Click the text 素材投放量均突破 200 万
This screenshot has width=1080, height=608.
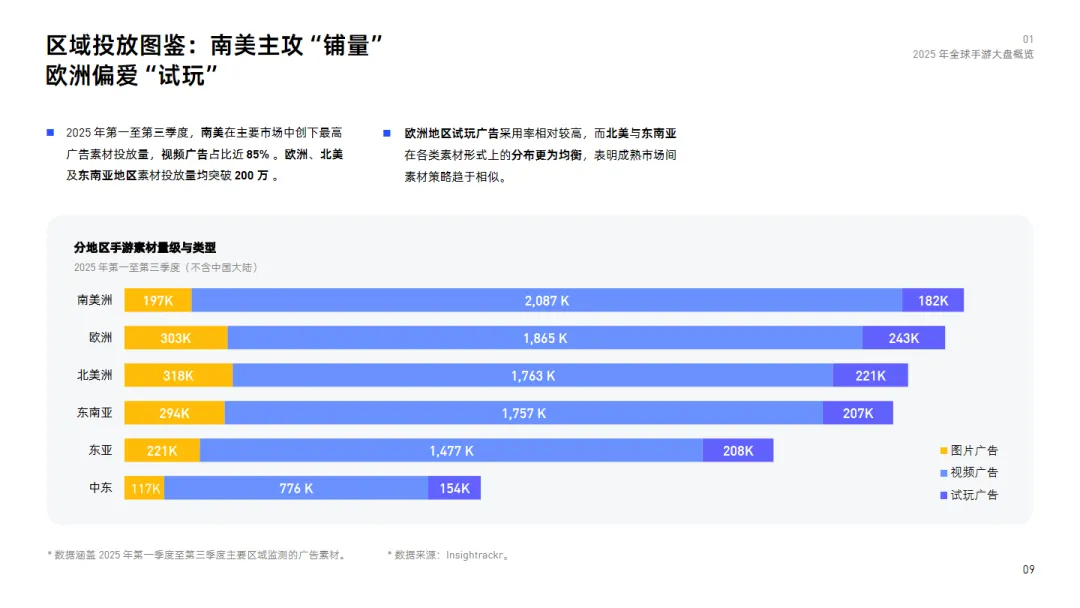(203, 176)
